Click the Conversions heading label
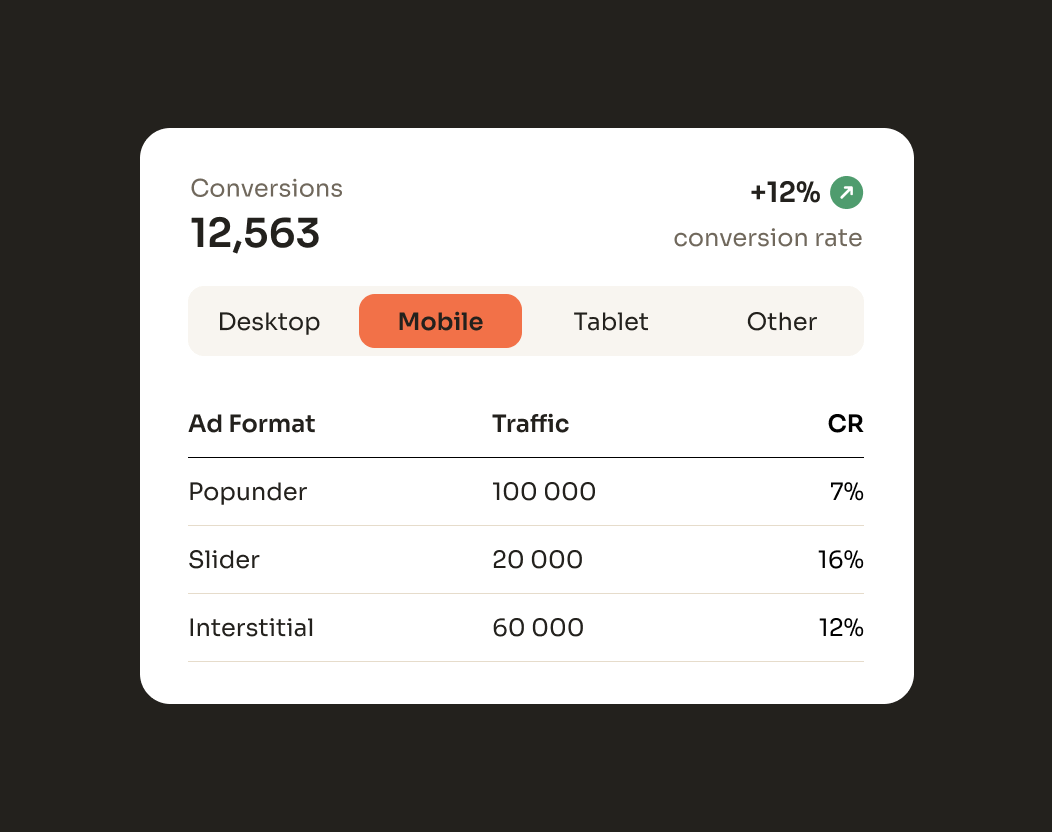 click(266, 188)
